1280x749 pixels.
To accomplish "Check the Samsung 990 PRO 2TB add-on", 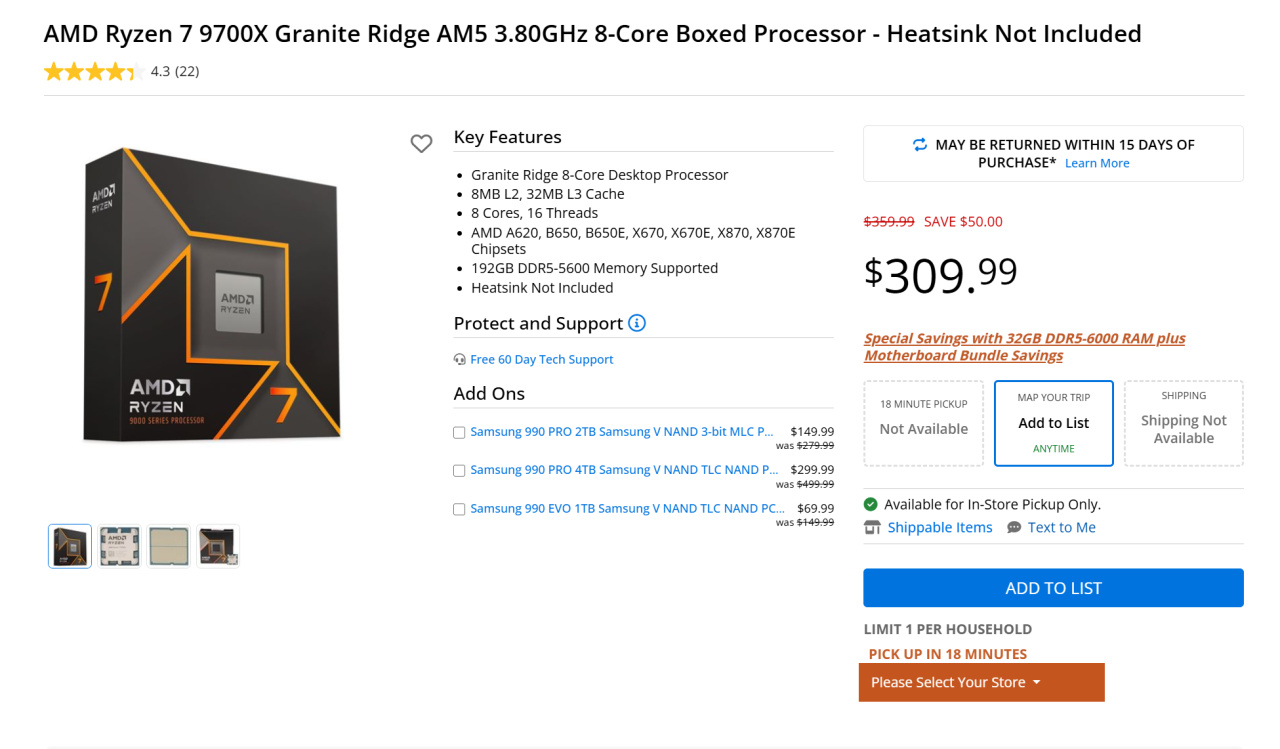I will pyautogui.click(x=459, y=433).
